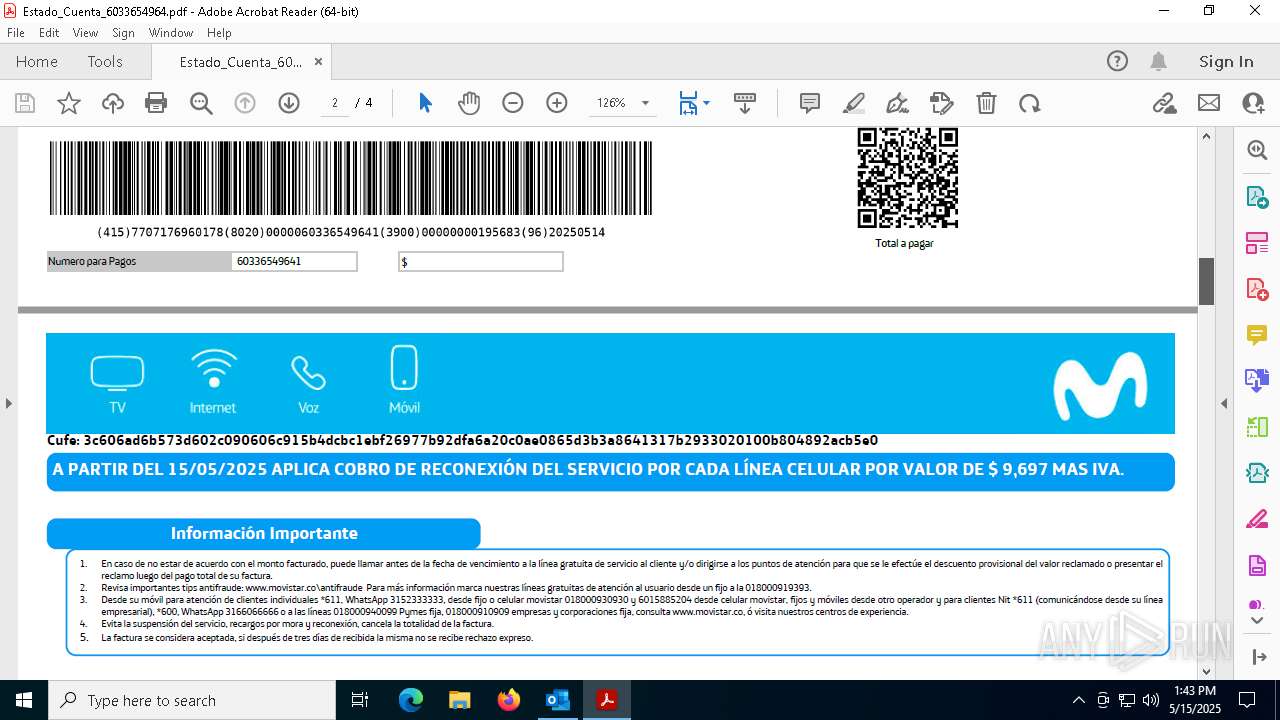
Task: Upload file to cloud icon
Action: point(112,103)
